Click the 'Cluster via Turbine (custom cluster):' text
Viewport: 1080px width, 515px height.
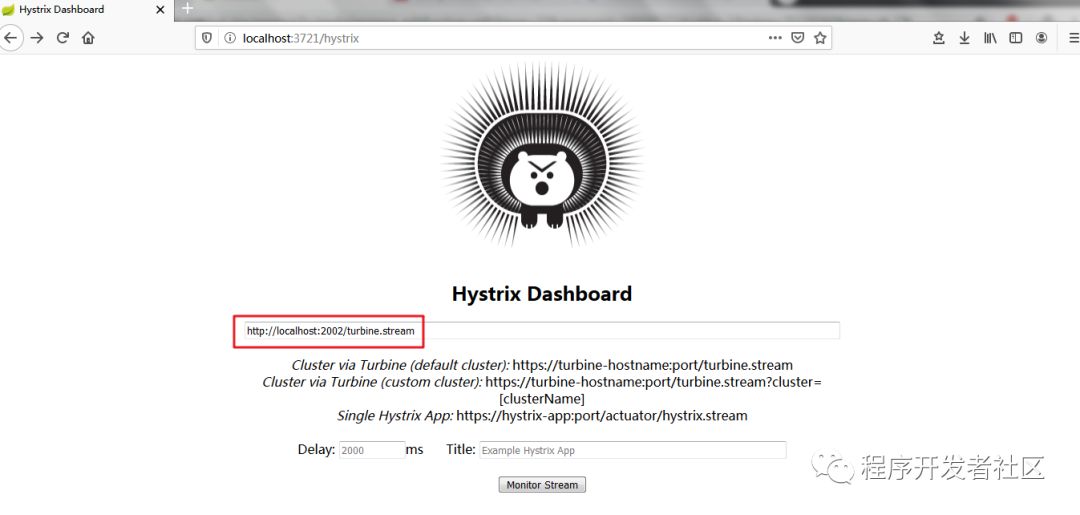[372, 382]
